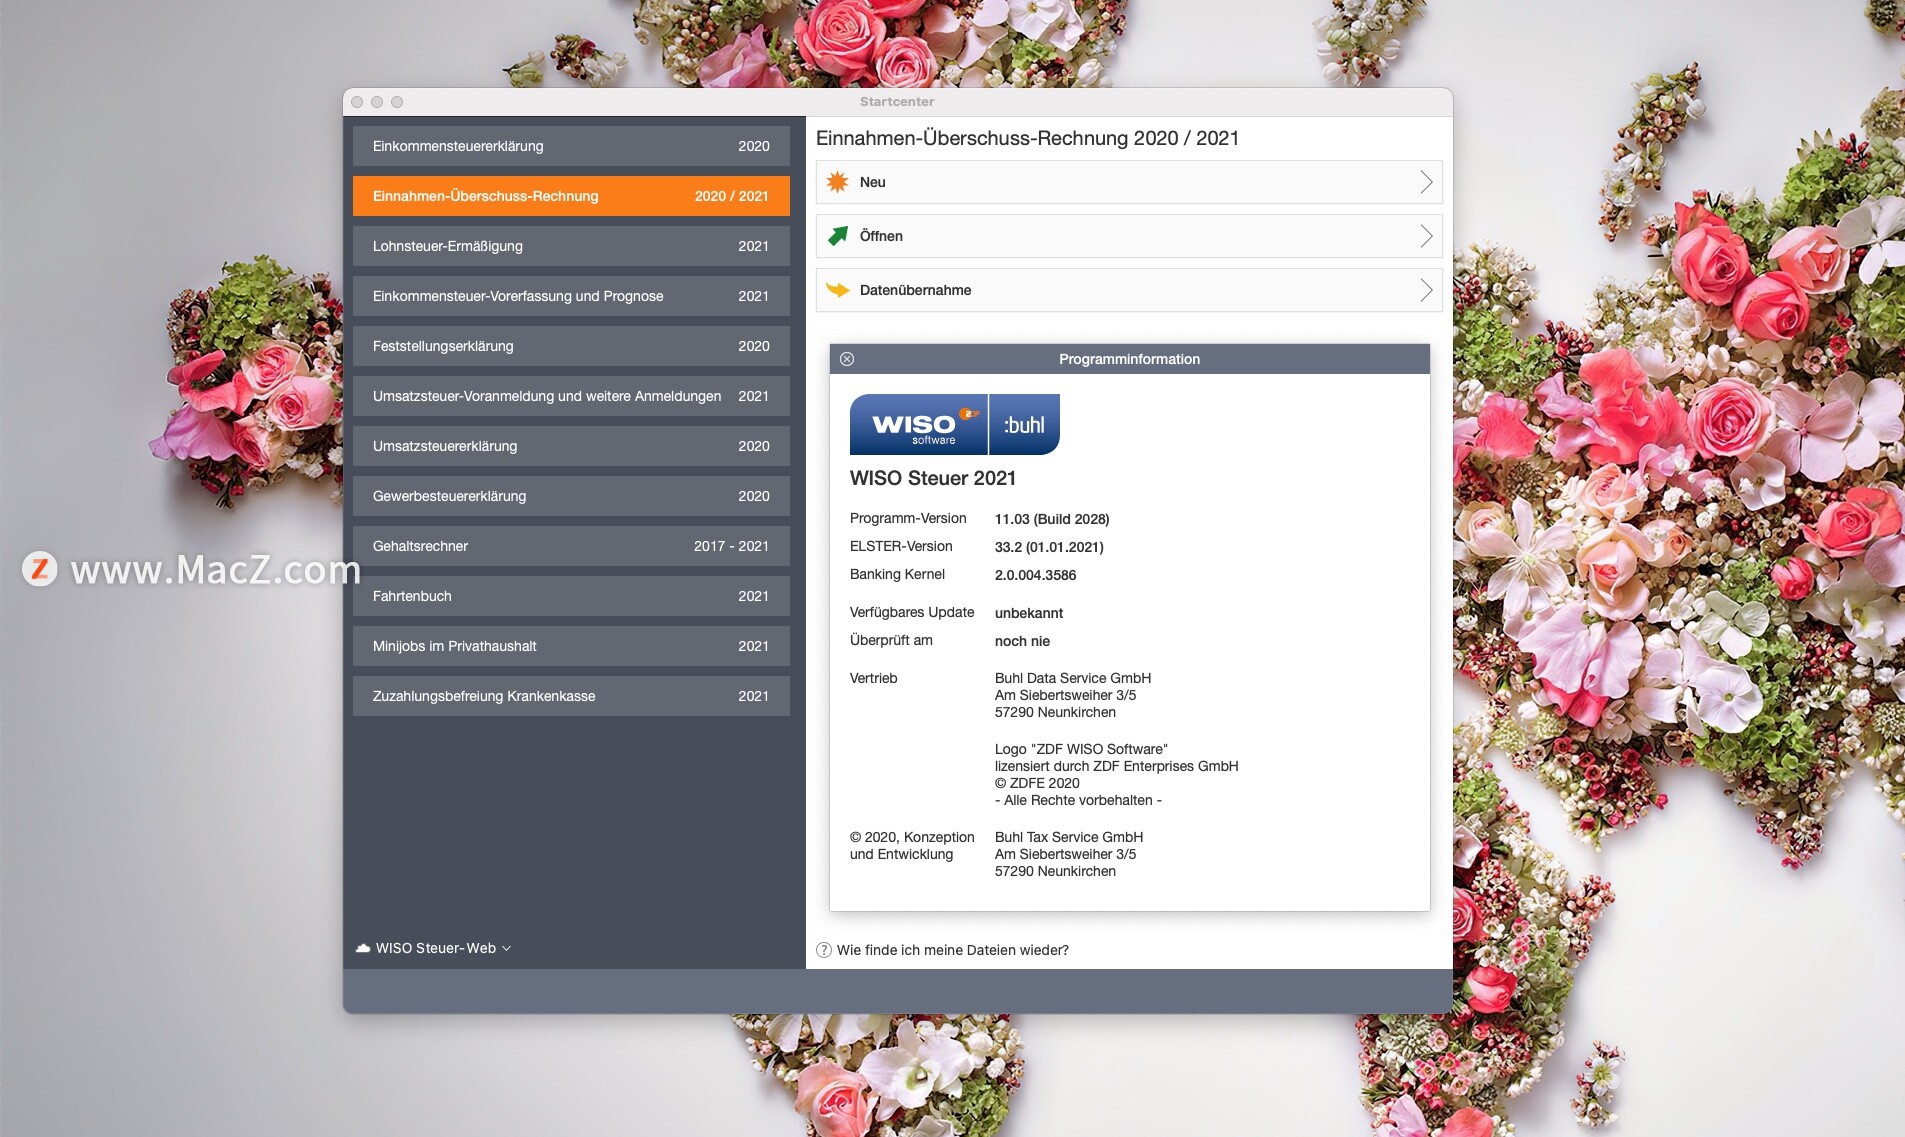Image resolution: width=1905 pixels, height=1137 pixels.
Task: Click ELSTER version '33.2 (01.01.2021)'
Action: click(x=1049, y=547)
